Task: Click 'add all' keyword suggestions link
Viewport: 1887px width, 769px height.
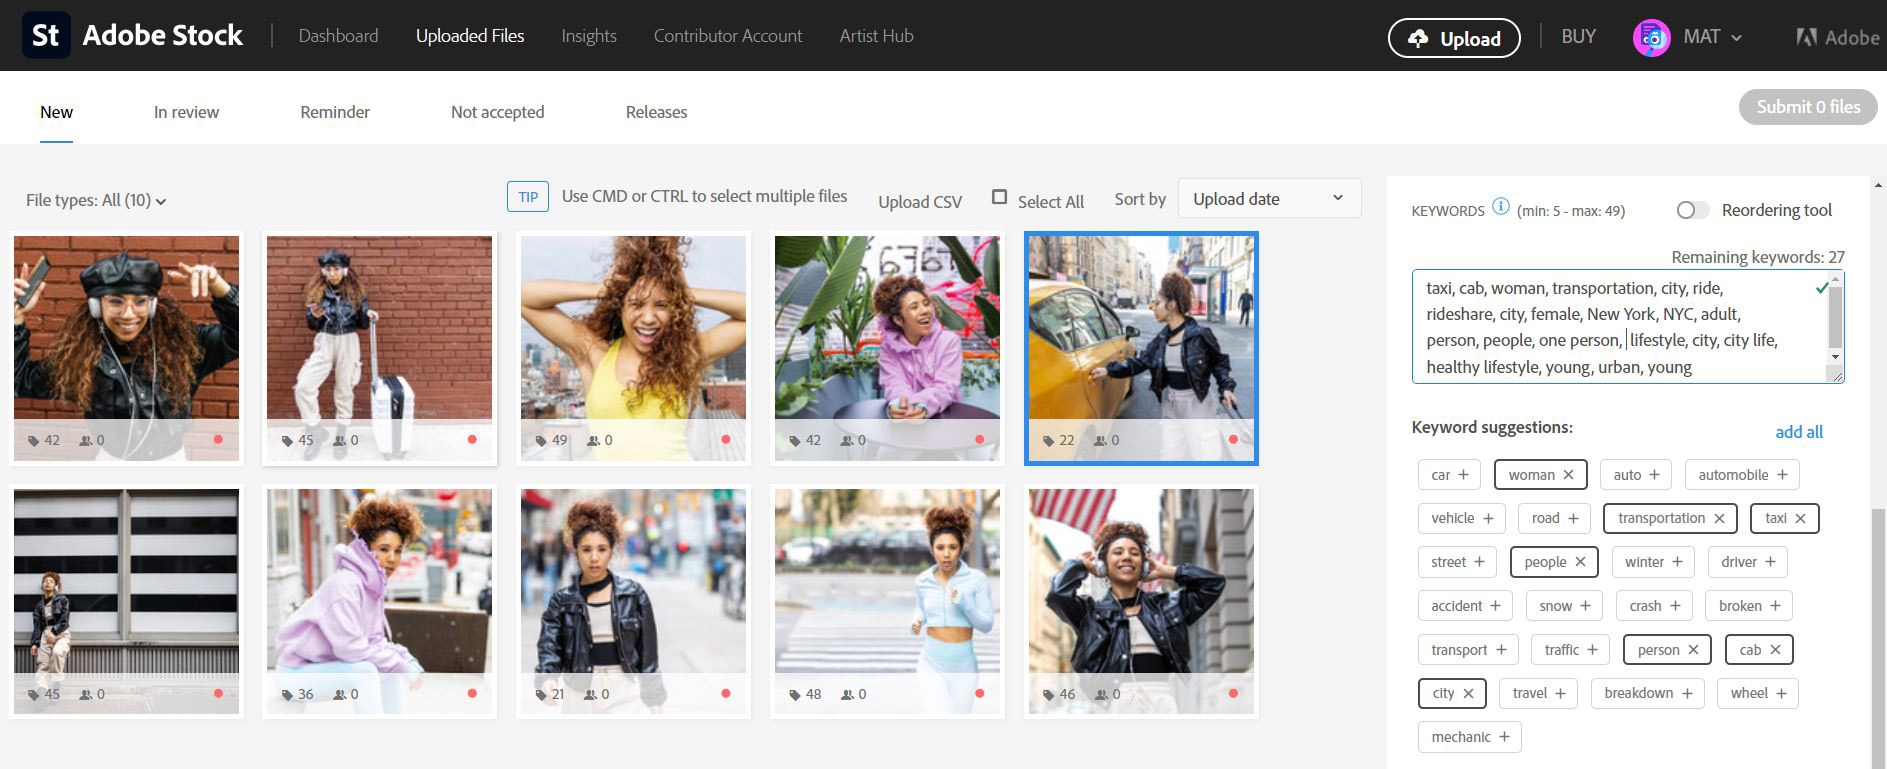Action: (1799, 432)
